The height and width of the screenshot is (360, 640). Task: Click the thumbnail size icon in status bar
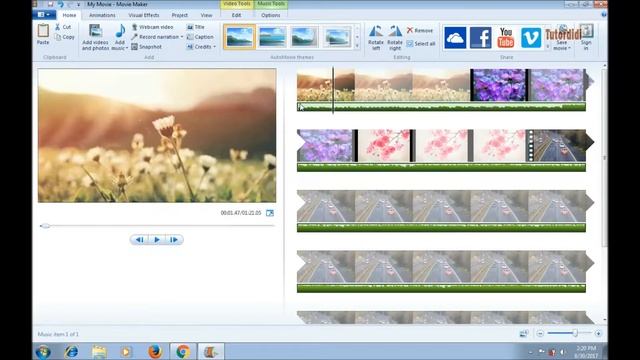524,334
